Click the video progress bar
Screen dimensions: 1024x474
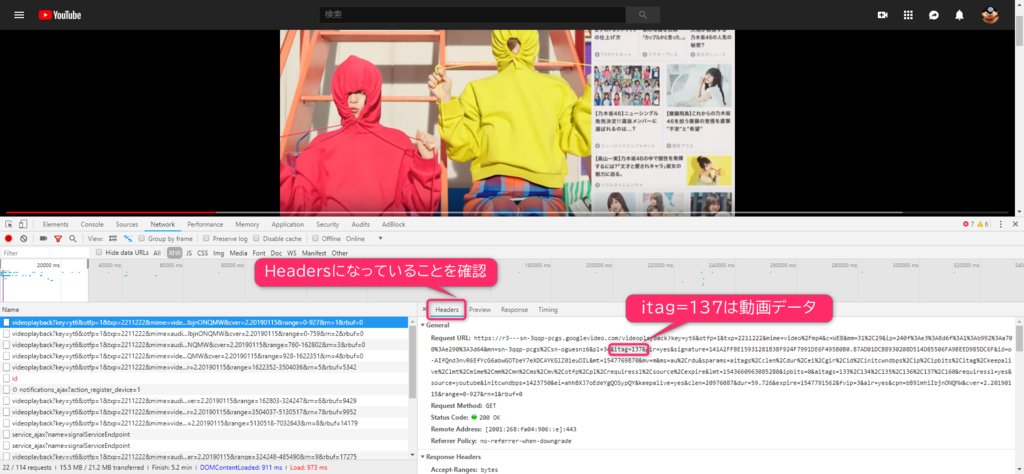pos(507,212)
